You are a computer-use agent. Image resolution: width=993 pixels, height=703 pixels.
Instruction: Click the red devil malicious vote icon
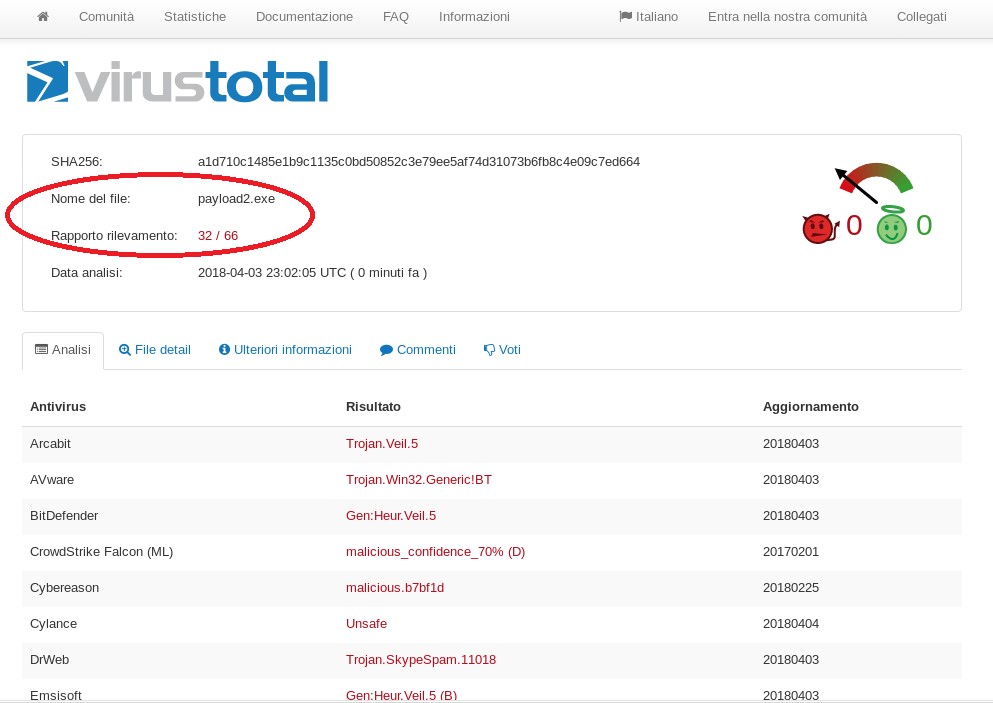click(x=820, y=228)
